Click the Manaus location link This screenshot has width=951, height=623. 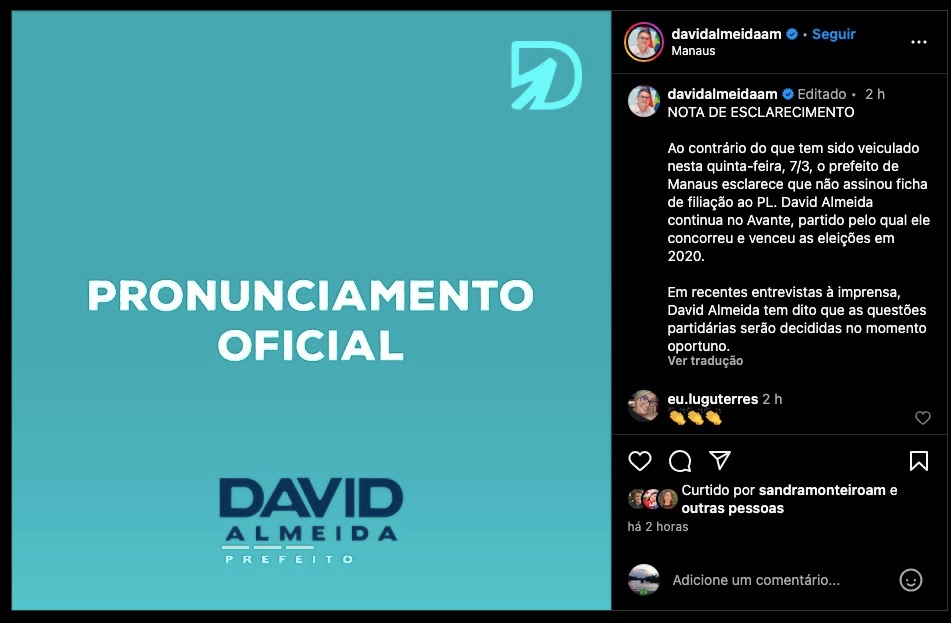[693, 51]
